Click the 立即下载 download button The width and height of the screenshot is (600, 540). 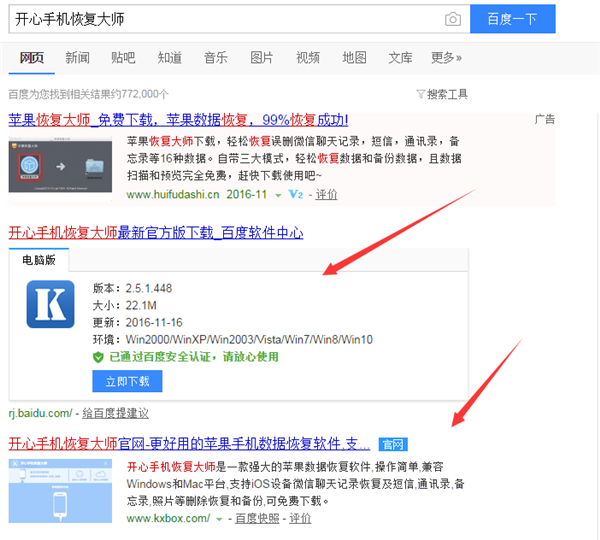pyautogui.click(x=127, y=381)
